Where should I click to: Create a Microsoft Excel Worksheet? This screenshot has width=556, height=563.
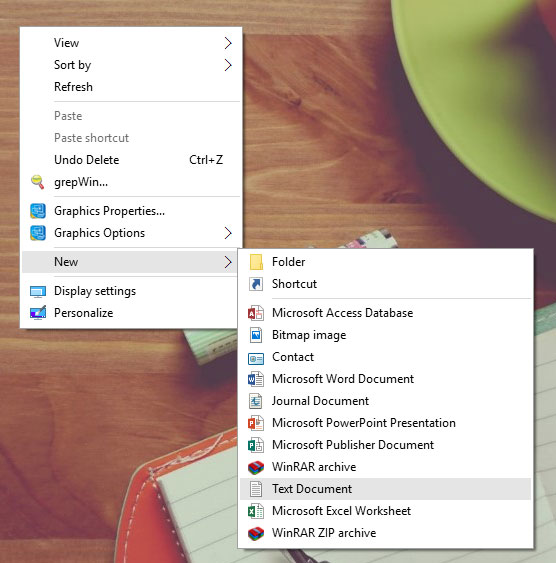[x=386, y=511]
